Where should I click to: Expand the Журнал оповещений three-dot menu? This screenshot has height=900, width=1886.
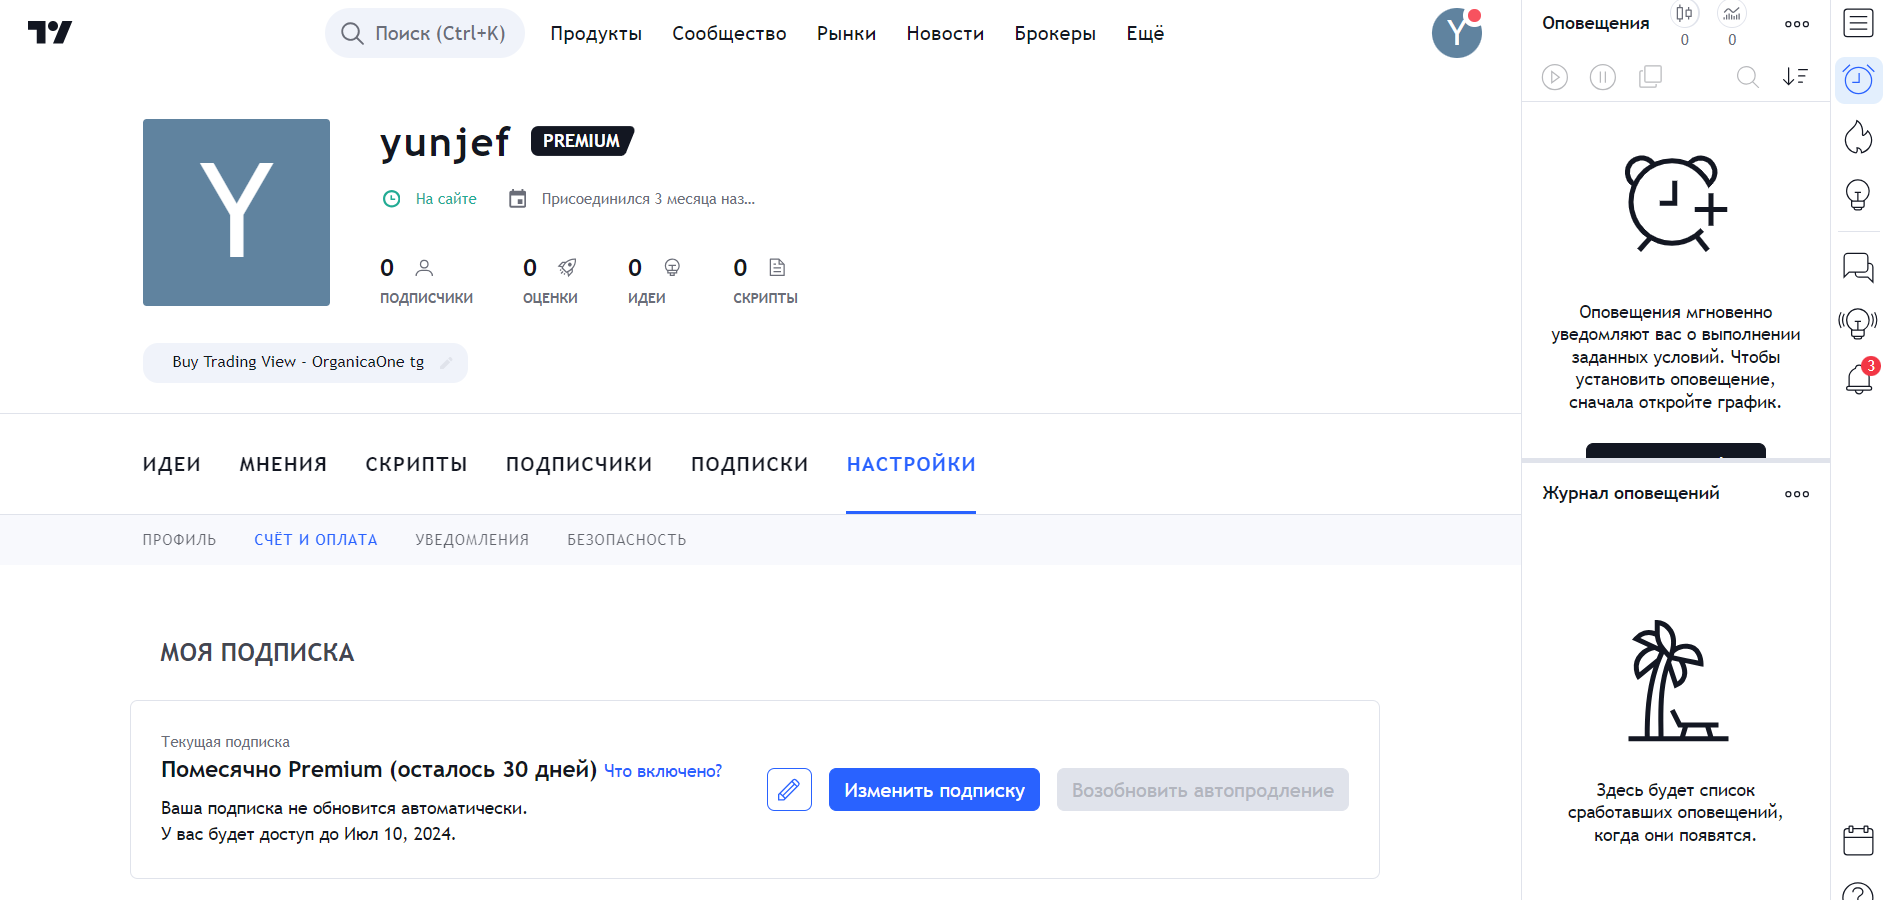click(x=1796, y=494)
